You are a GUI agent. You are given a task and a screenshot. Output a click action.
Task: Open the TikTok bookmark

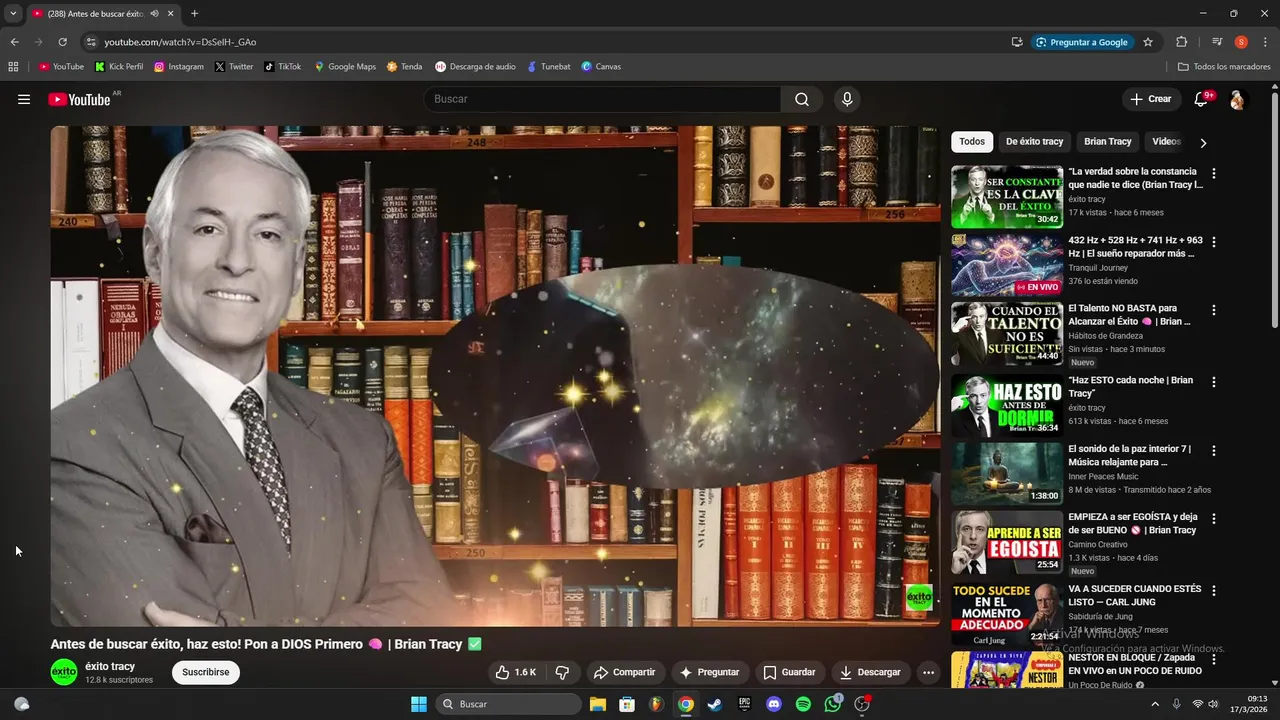(x=283, y=67)
